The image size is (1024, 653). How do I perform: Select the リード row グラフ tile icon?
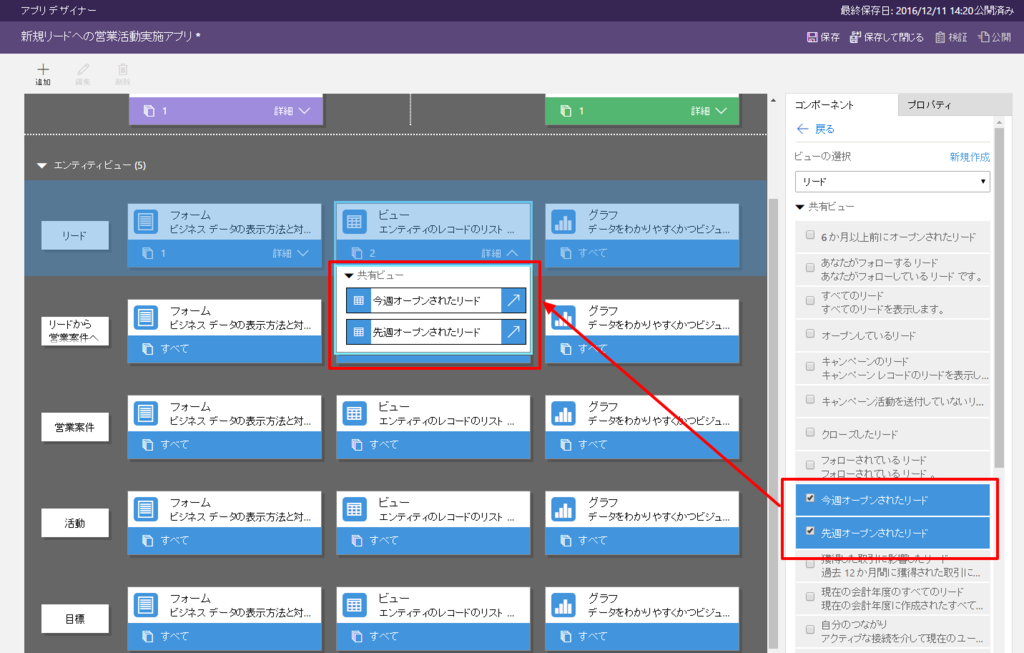(564, 222)
